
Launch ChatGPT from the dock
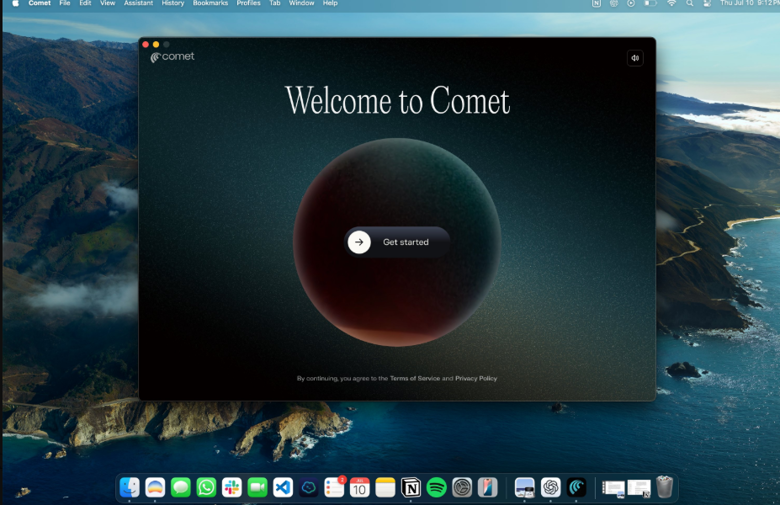click(x=551, y=488)
